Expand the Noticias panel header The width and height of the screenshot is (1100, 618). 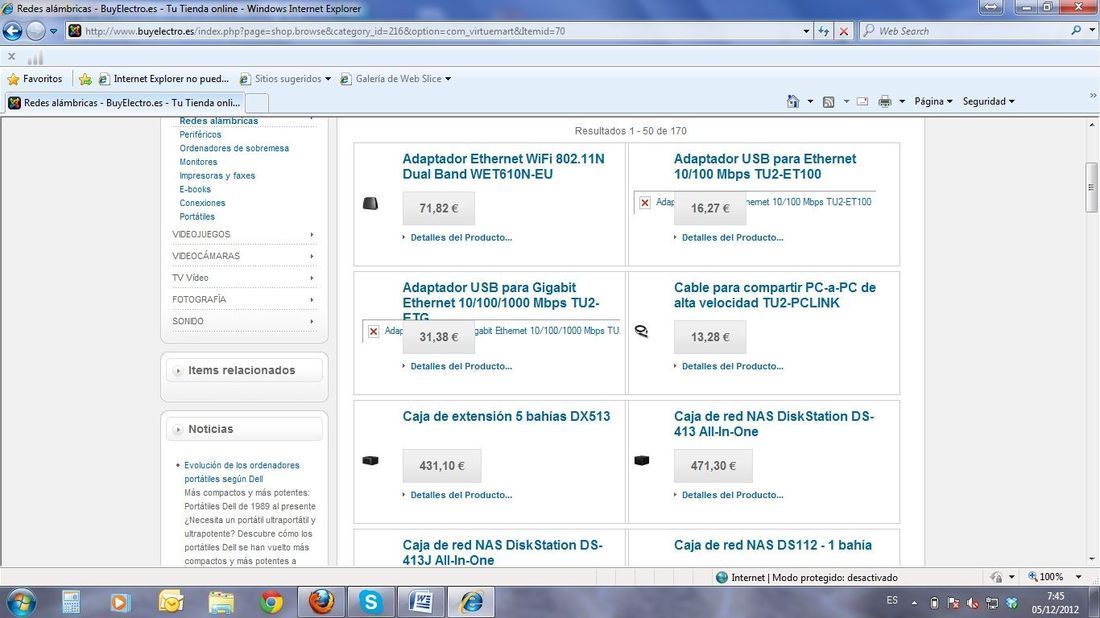pos(244,429)
